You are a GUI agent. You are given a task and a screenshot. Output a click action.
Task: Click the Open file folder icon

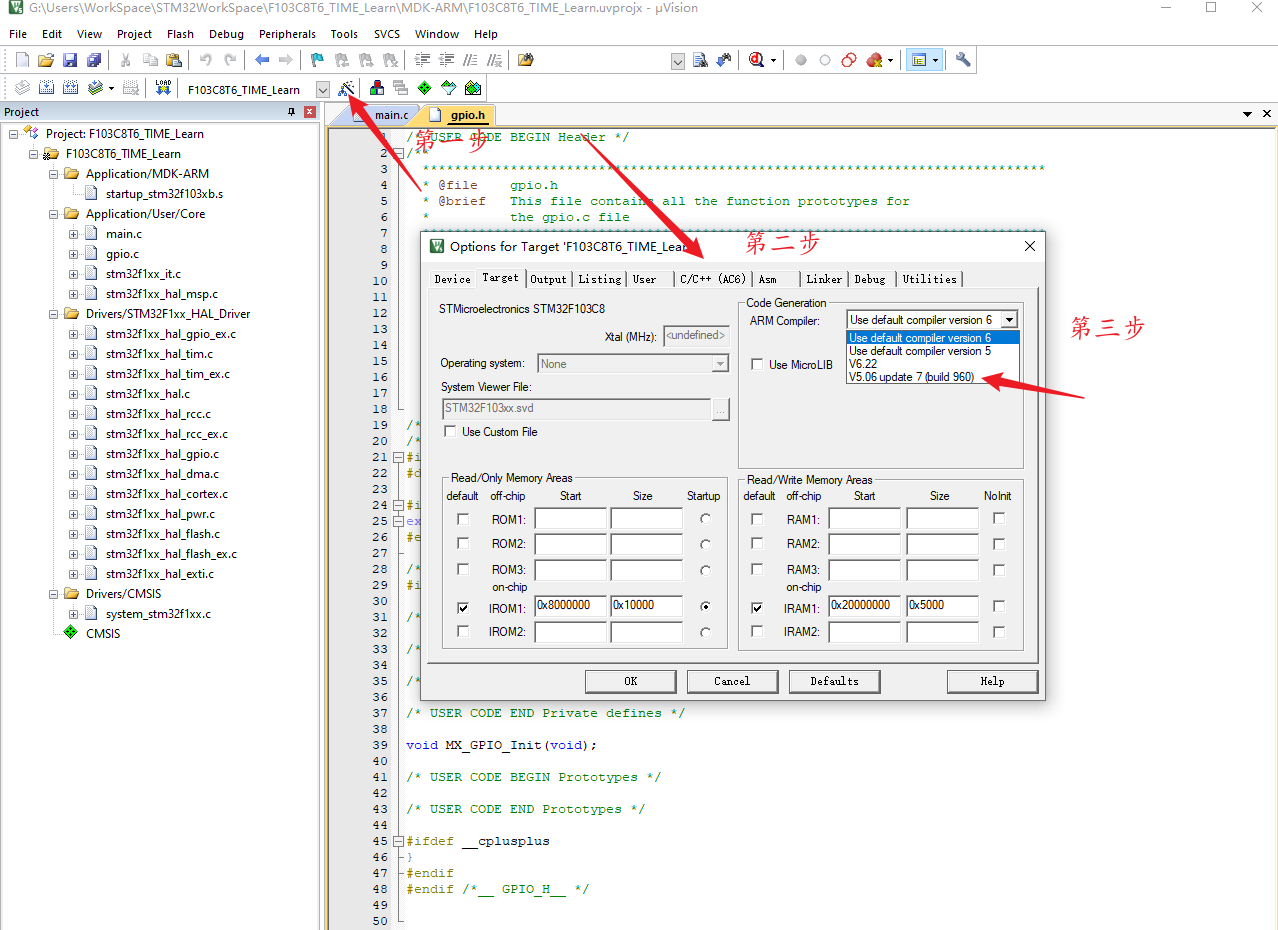pos(46,60)
